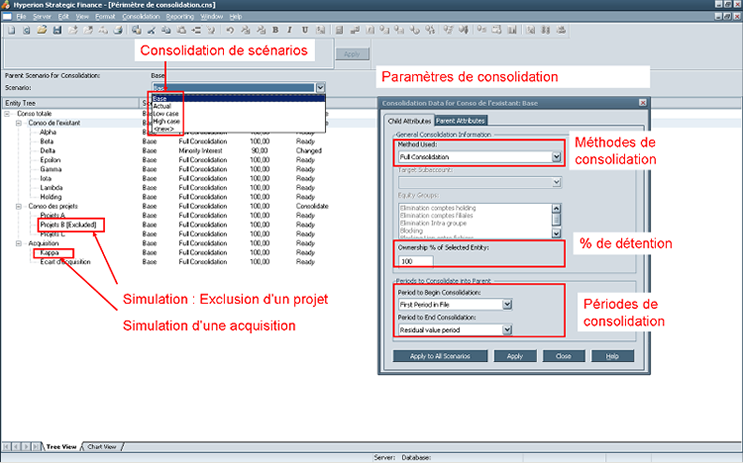Click the Equity Groups list scroll-up arrow
This screenshot has width=743, height=463.
tap(556, 208)
